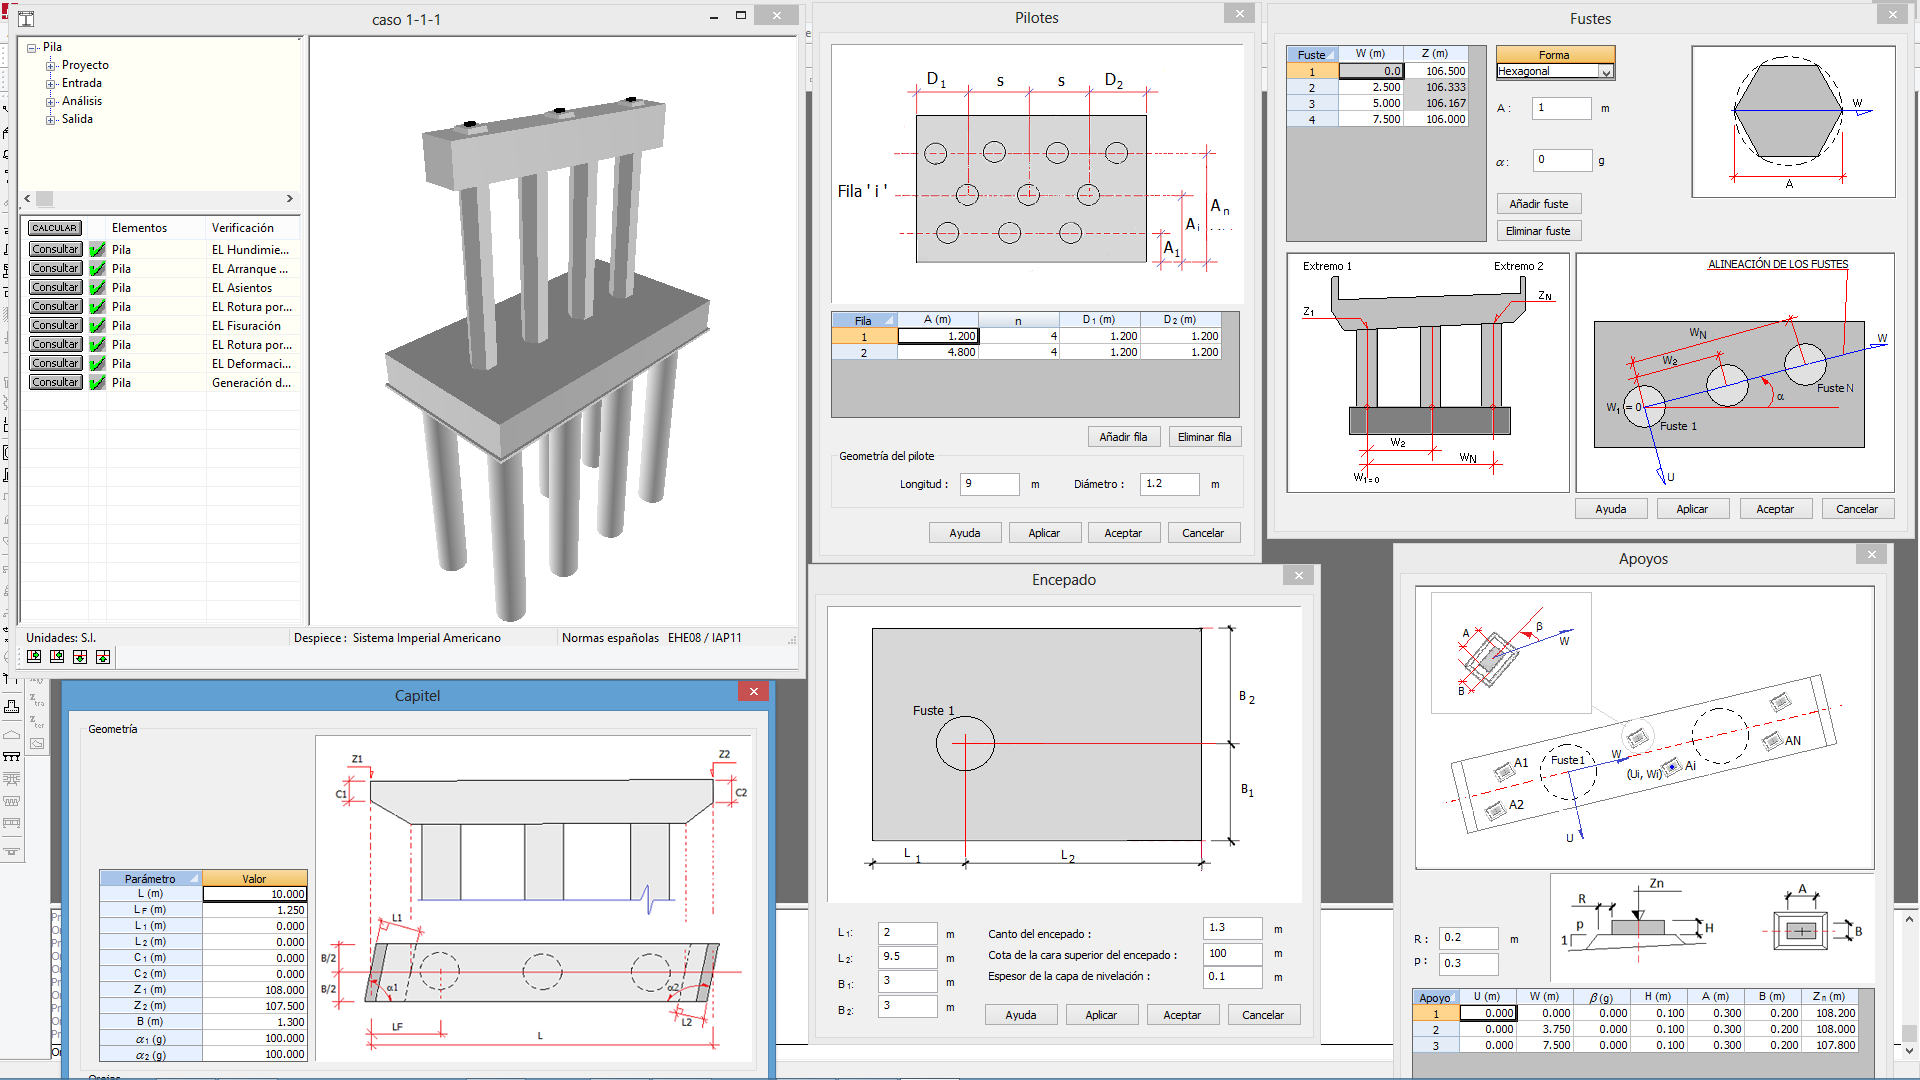Screen dimensions: 1920x1080
Task: Click the I-beam icon in caso 1-1-1 title bar
Action: click(x=26, y=19)
